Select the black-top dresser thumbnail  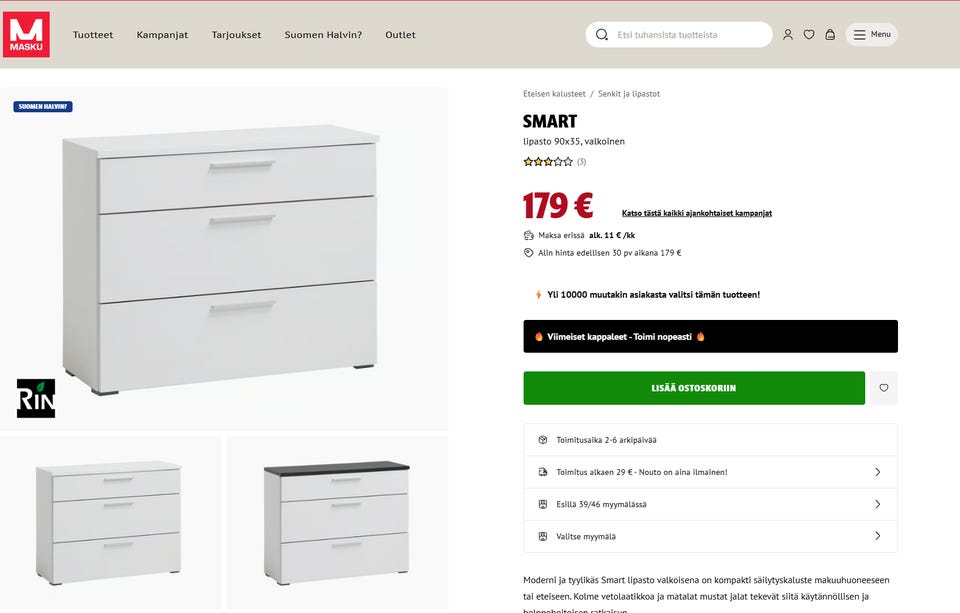pos(337,522)
